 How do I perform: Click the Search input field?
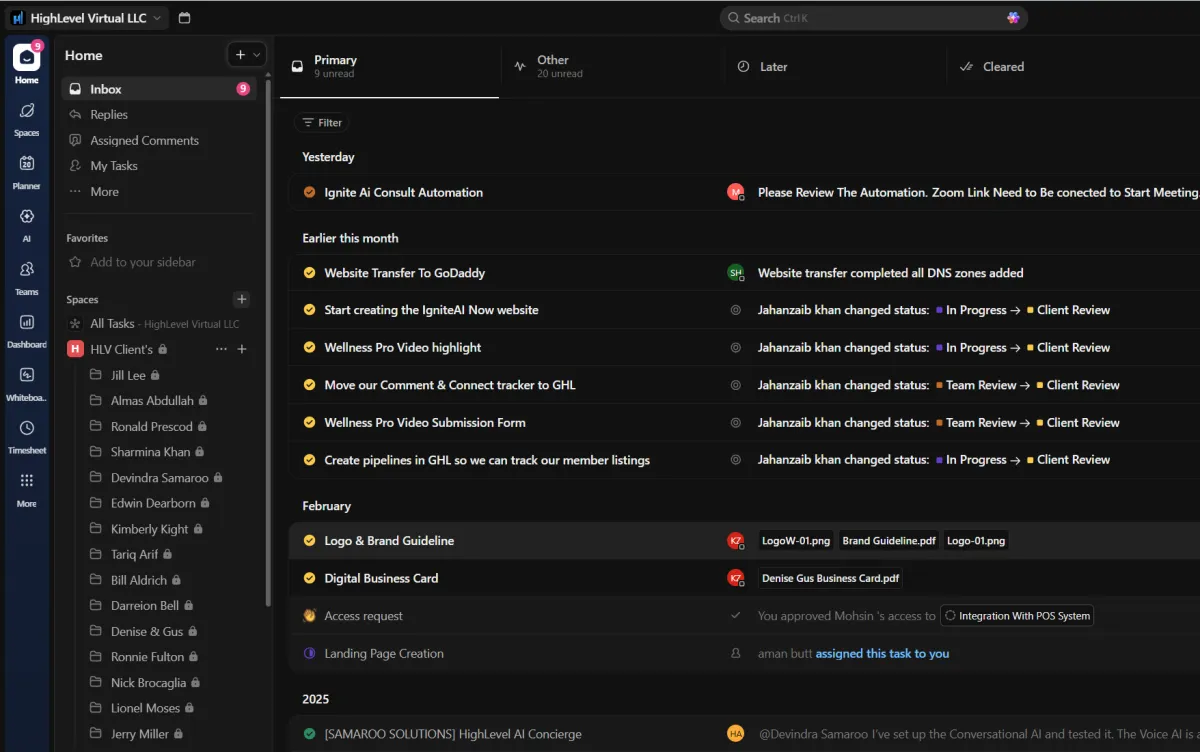tap(870, 18)
